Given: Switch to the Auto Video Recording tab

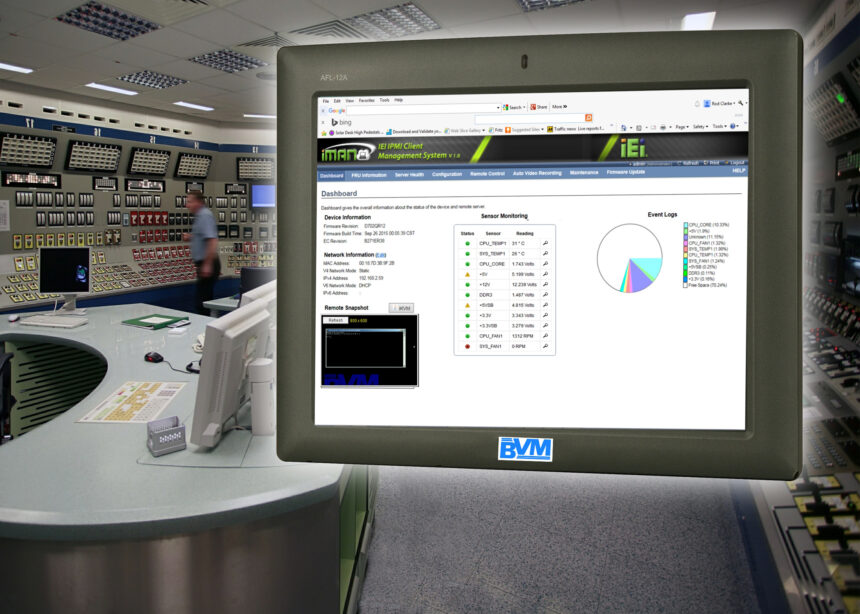Looking at the screenshot, I should coord(537,173).
